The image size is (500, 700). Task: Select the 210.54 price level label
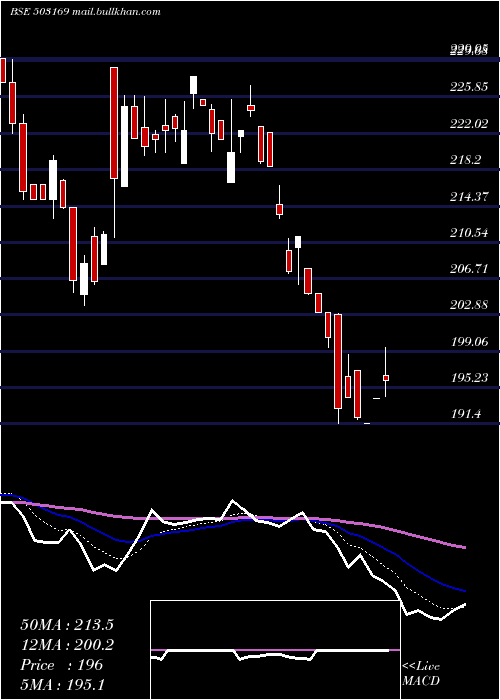coord(469,233)
